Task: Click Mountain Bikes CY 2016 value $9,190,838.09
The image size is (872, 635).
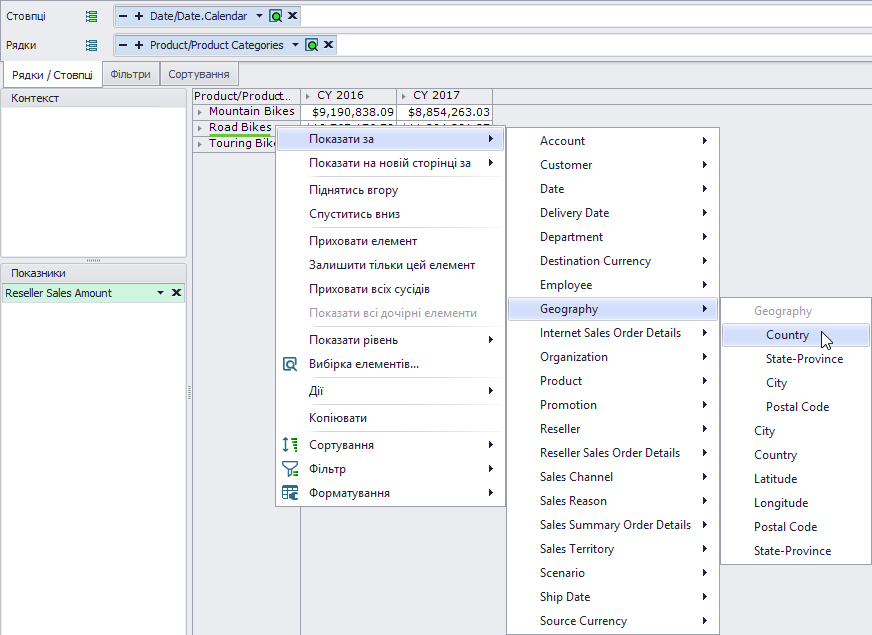Action: tap(349, 112)
